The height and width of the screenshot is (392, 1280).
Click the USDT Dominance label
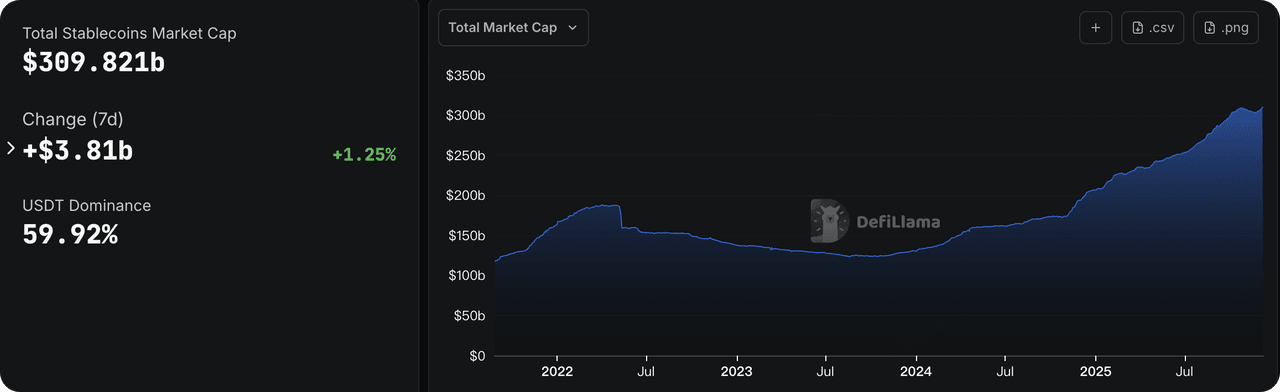click(87, 205)
